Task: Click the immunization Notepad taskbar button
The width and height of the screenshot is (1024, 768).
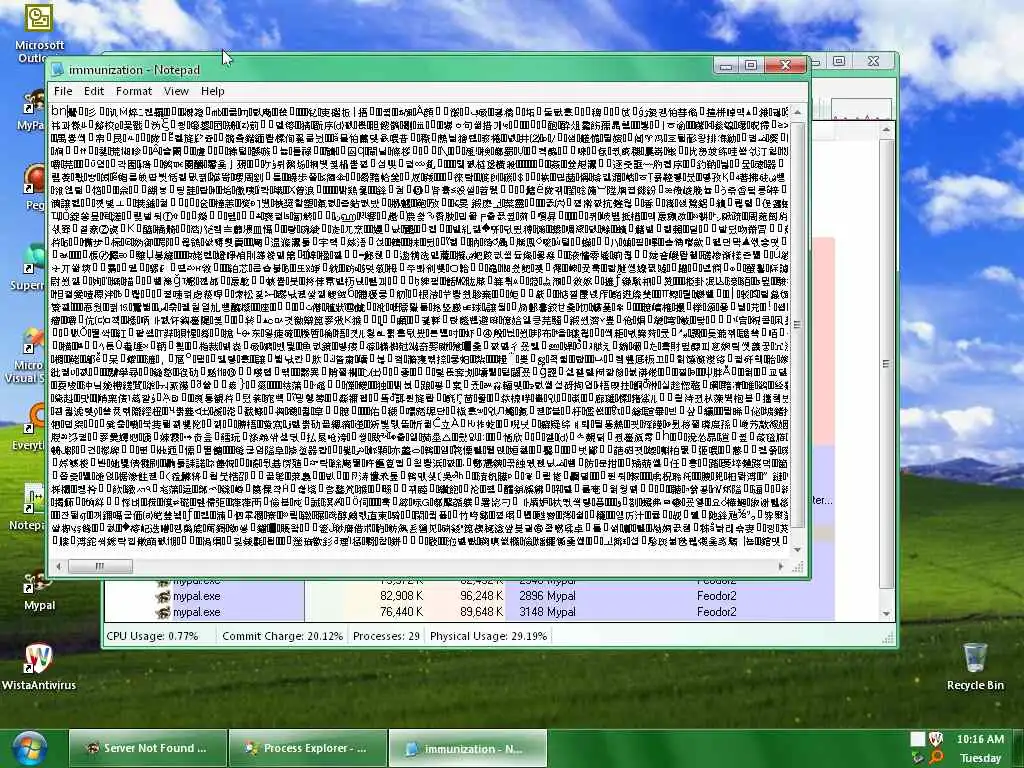Action: tap(468, 748)
